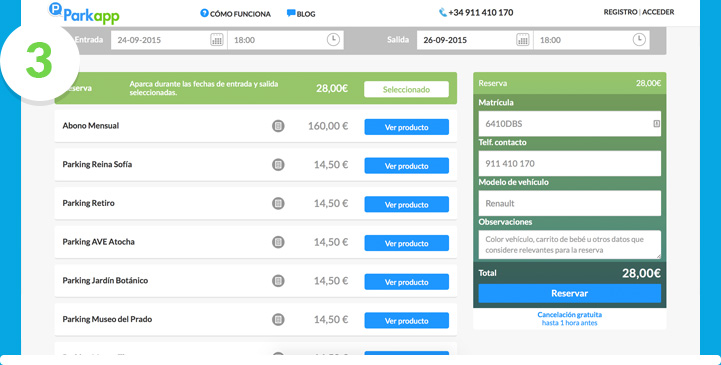Open the Cómo Funciona page

pos(240,14)
